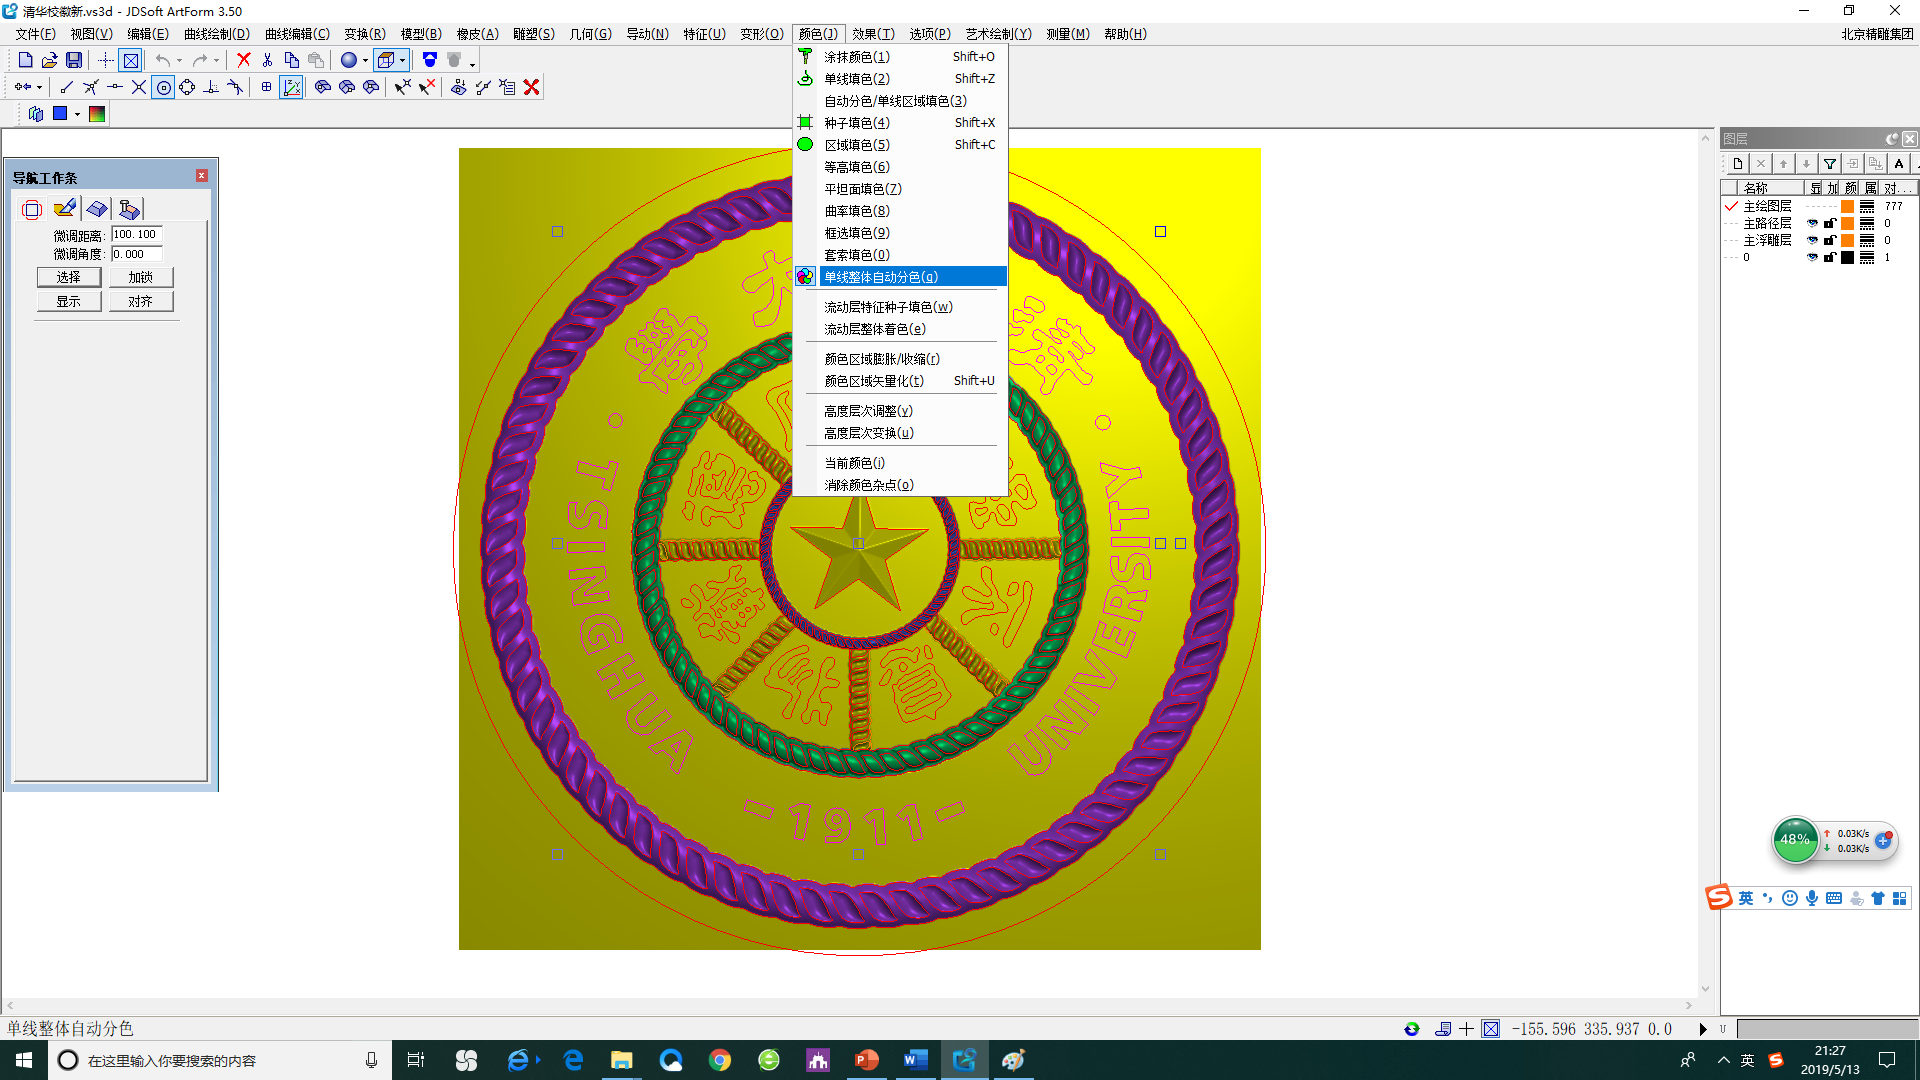Expand the 3D box view dropdown arrow
The height and width of the screenshot is (1080, 1920).
click(x=402, y=60)
